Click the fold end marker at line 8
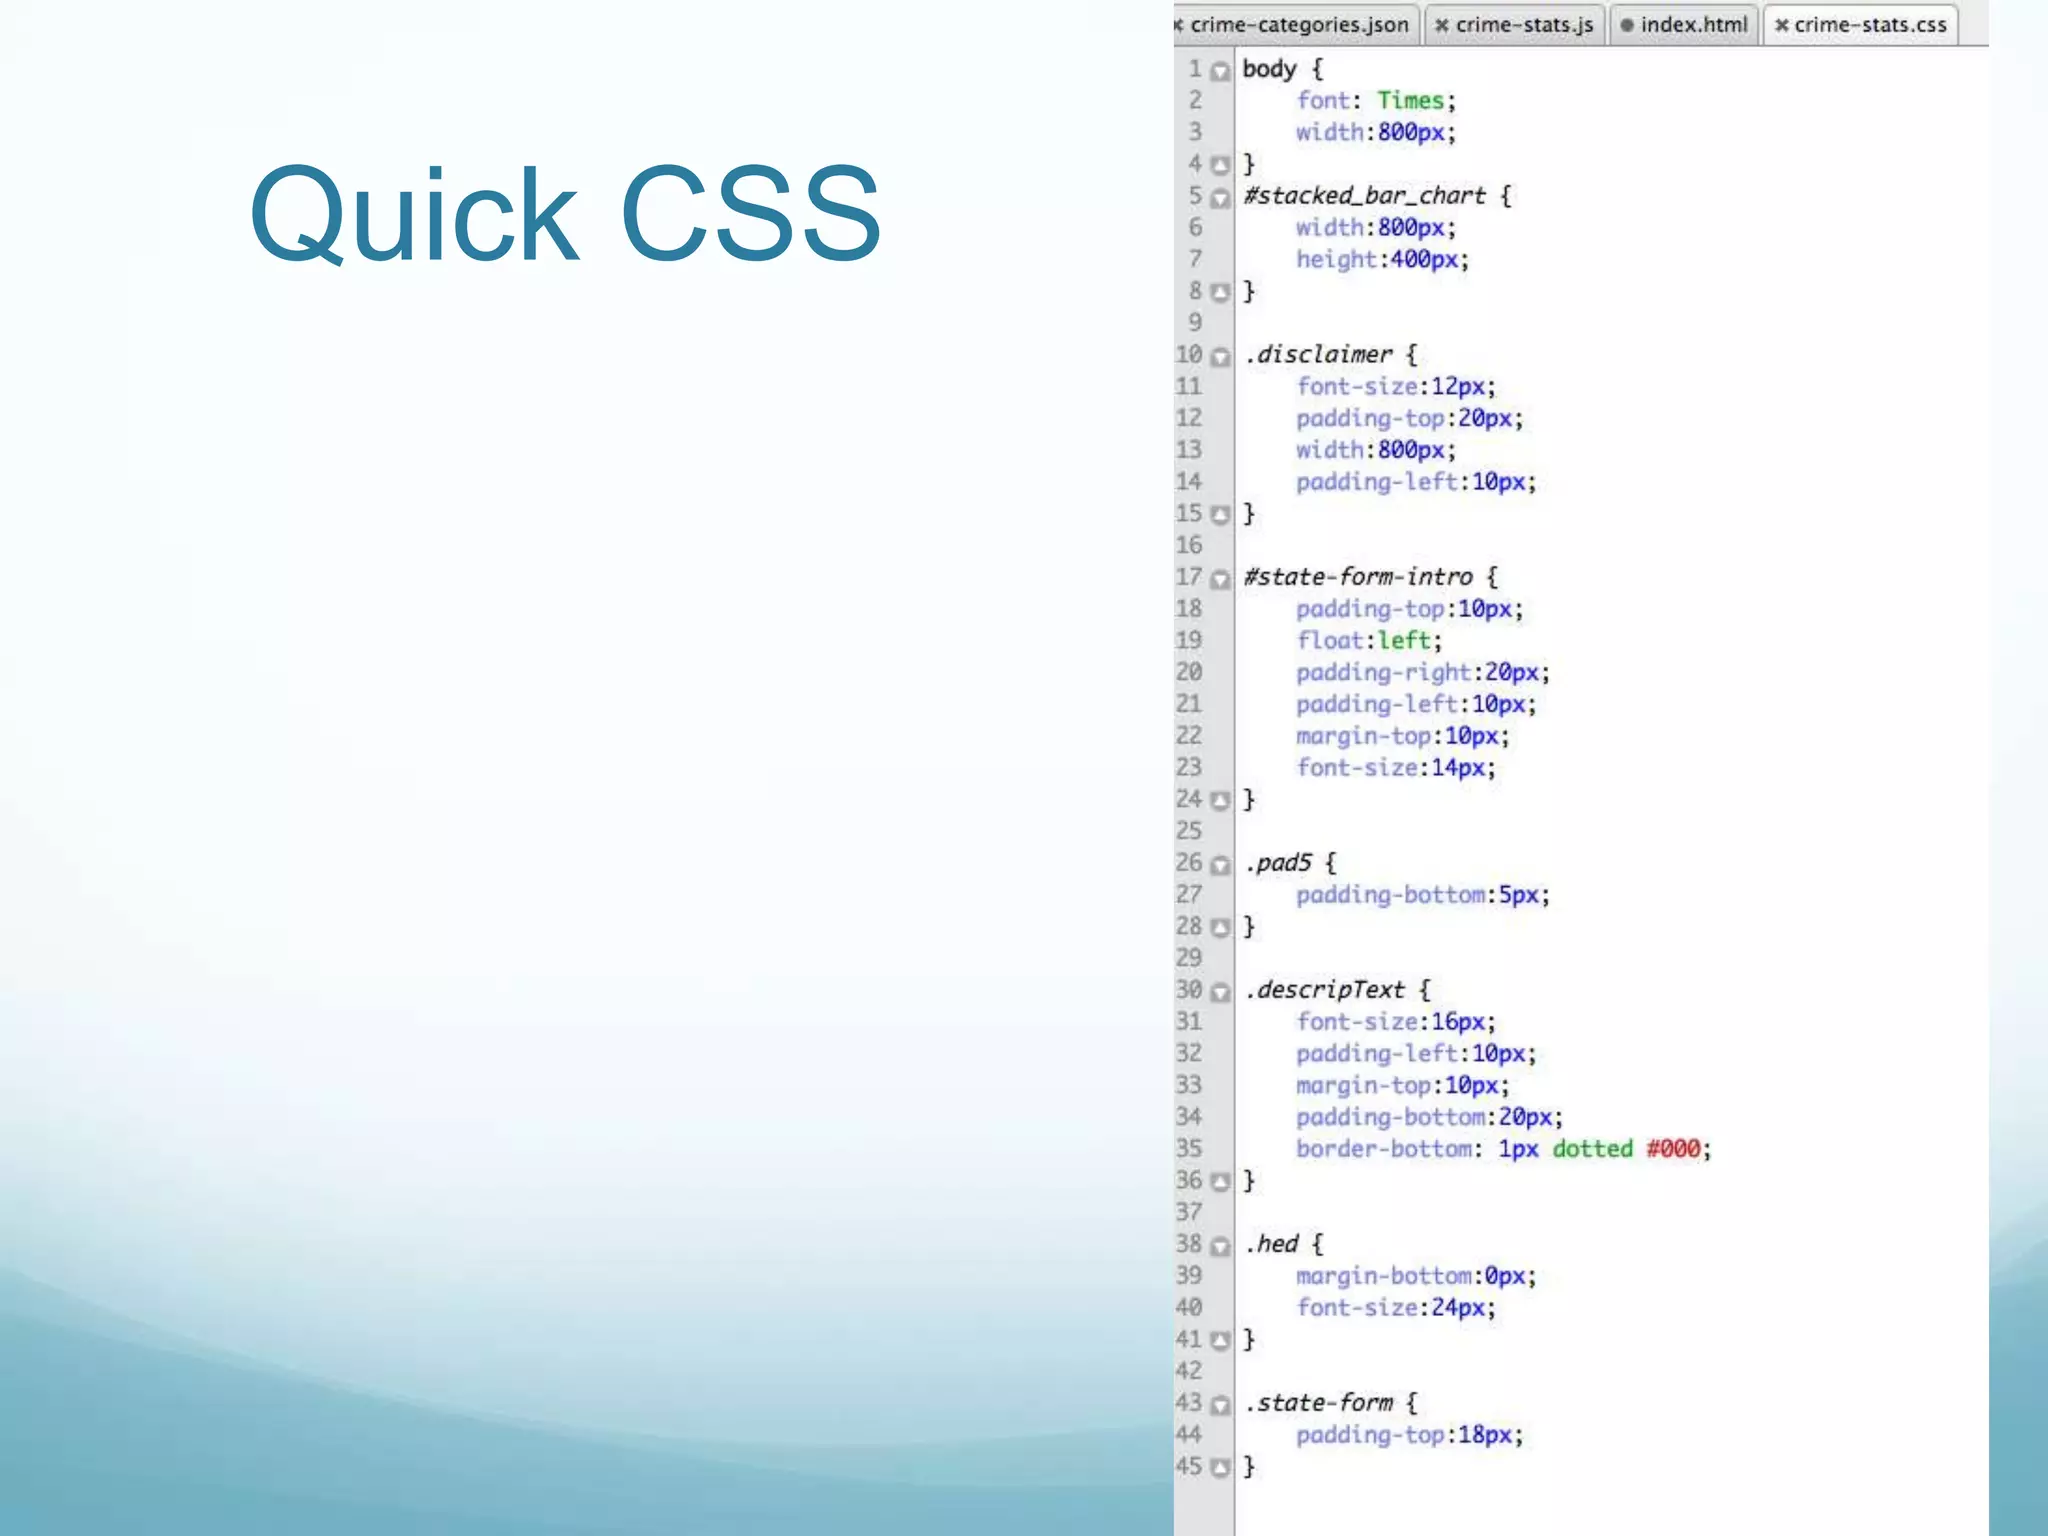This screenshot has width=2048, height=1536. (1220, 292)
